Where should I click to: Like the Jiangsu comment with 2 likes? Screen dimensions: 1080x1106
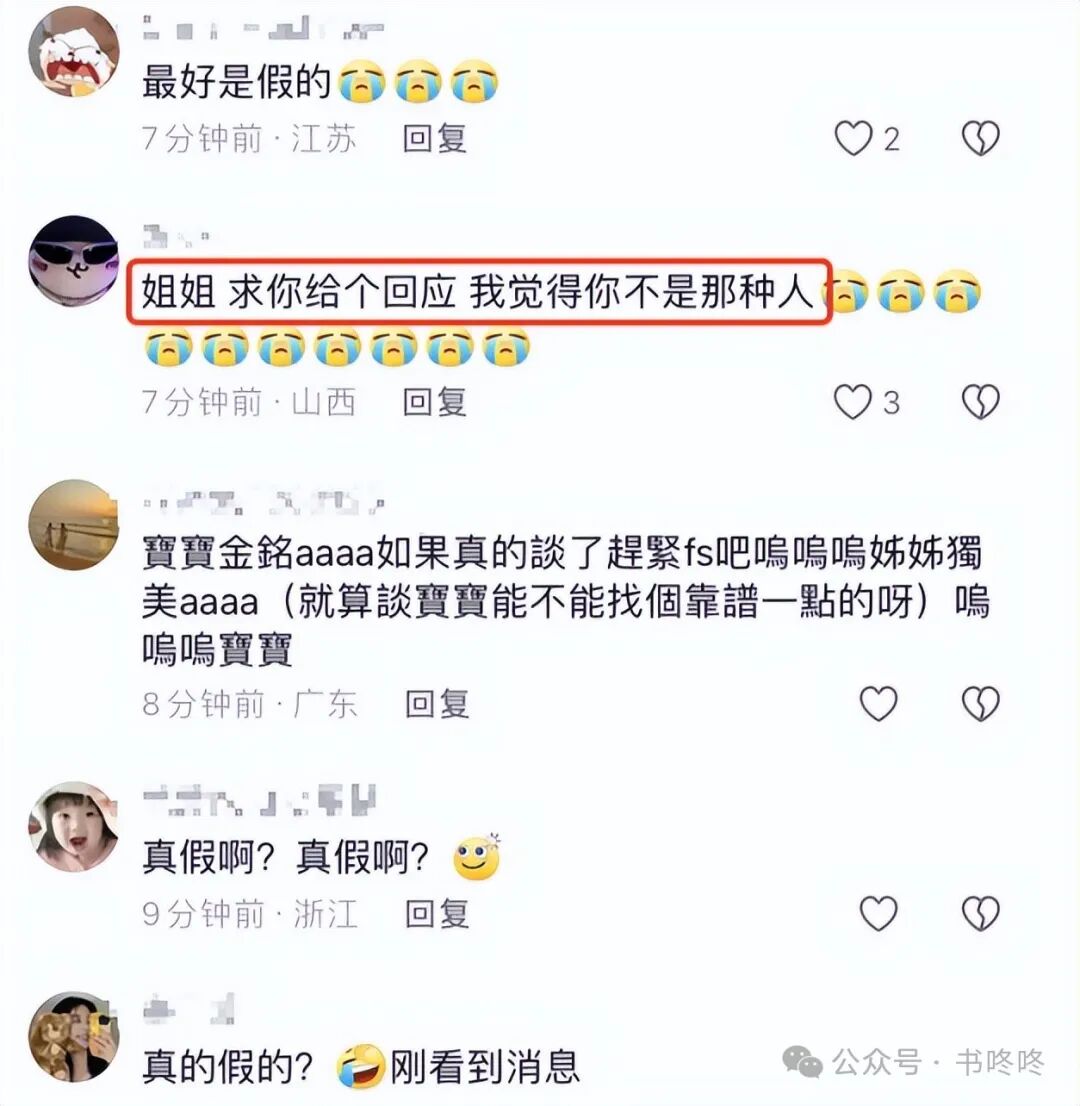click(x=854, y=138)
